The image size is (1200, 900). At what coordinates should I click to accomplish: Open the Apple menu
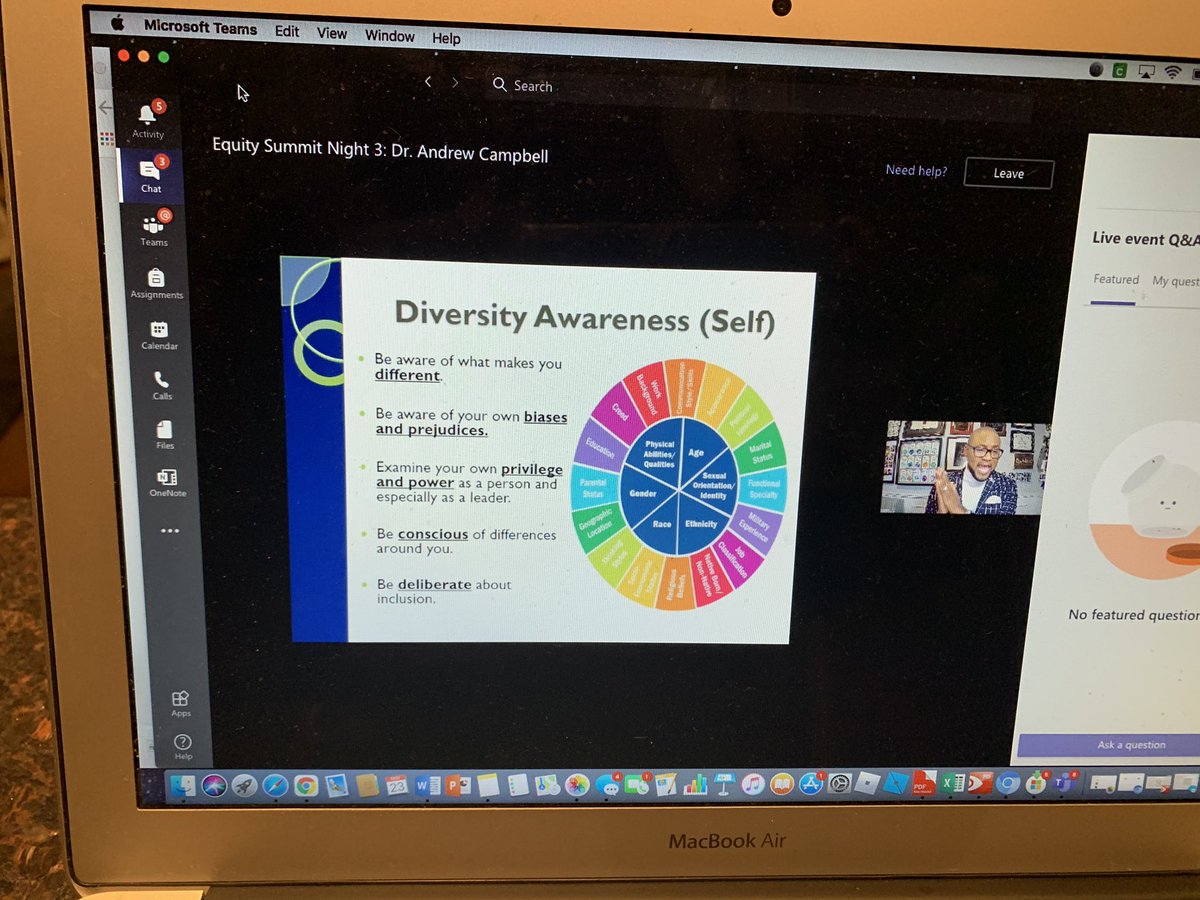point(118,22)
